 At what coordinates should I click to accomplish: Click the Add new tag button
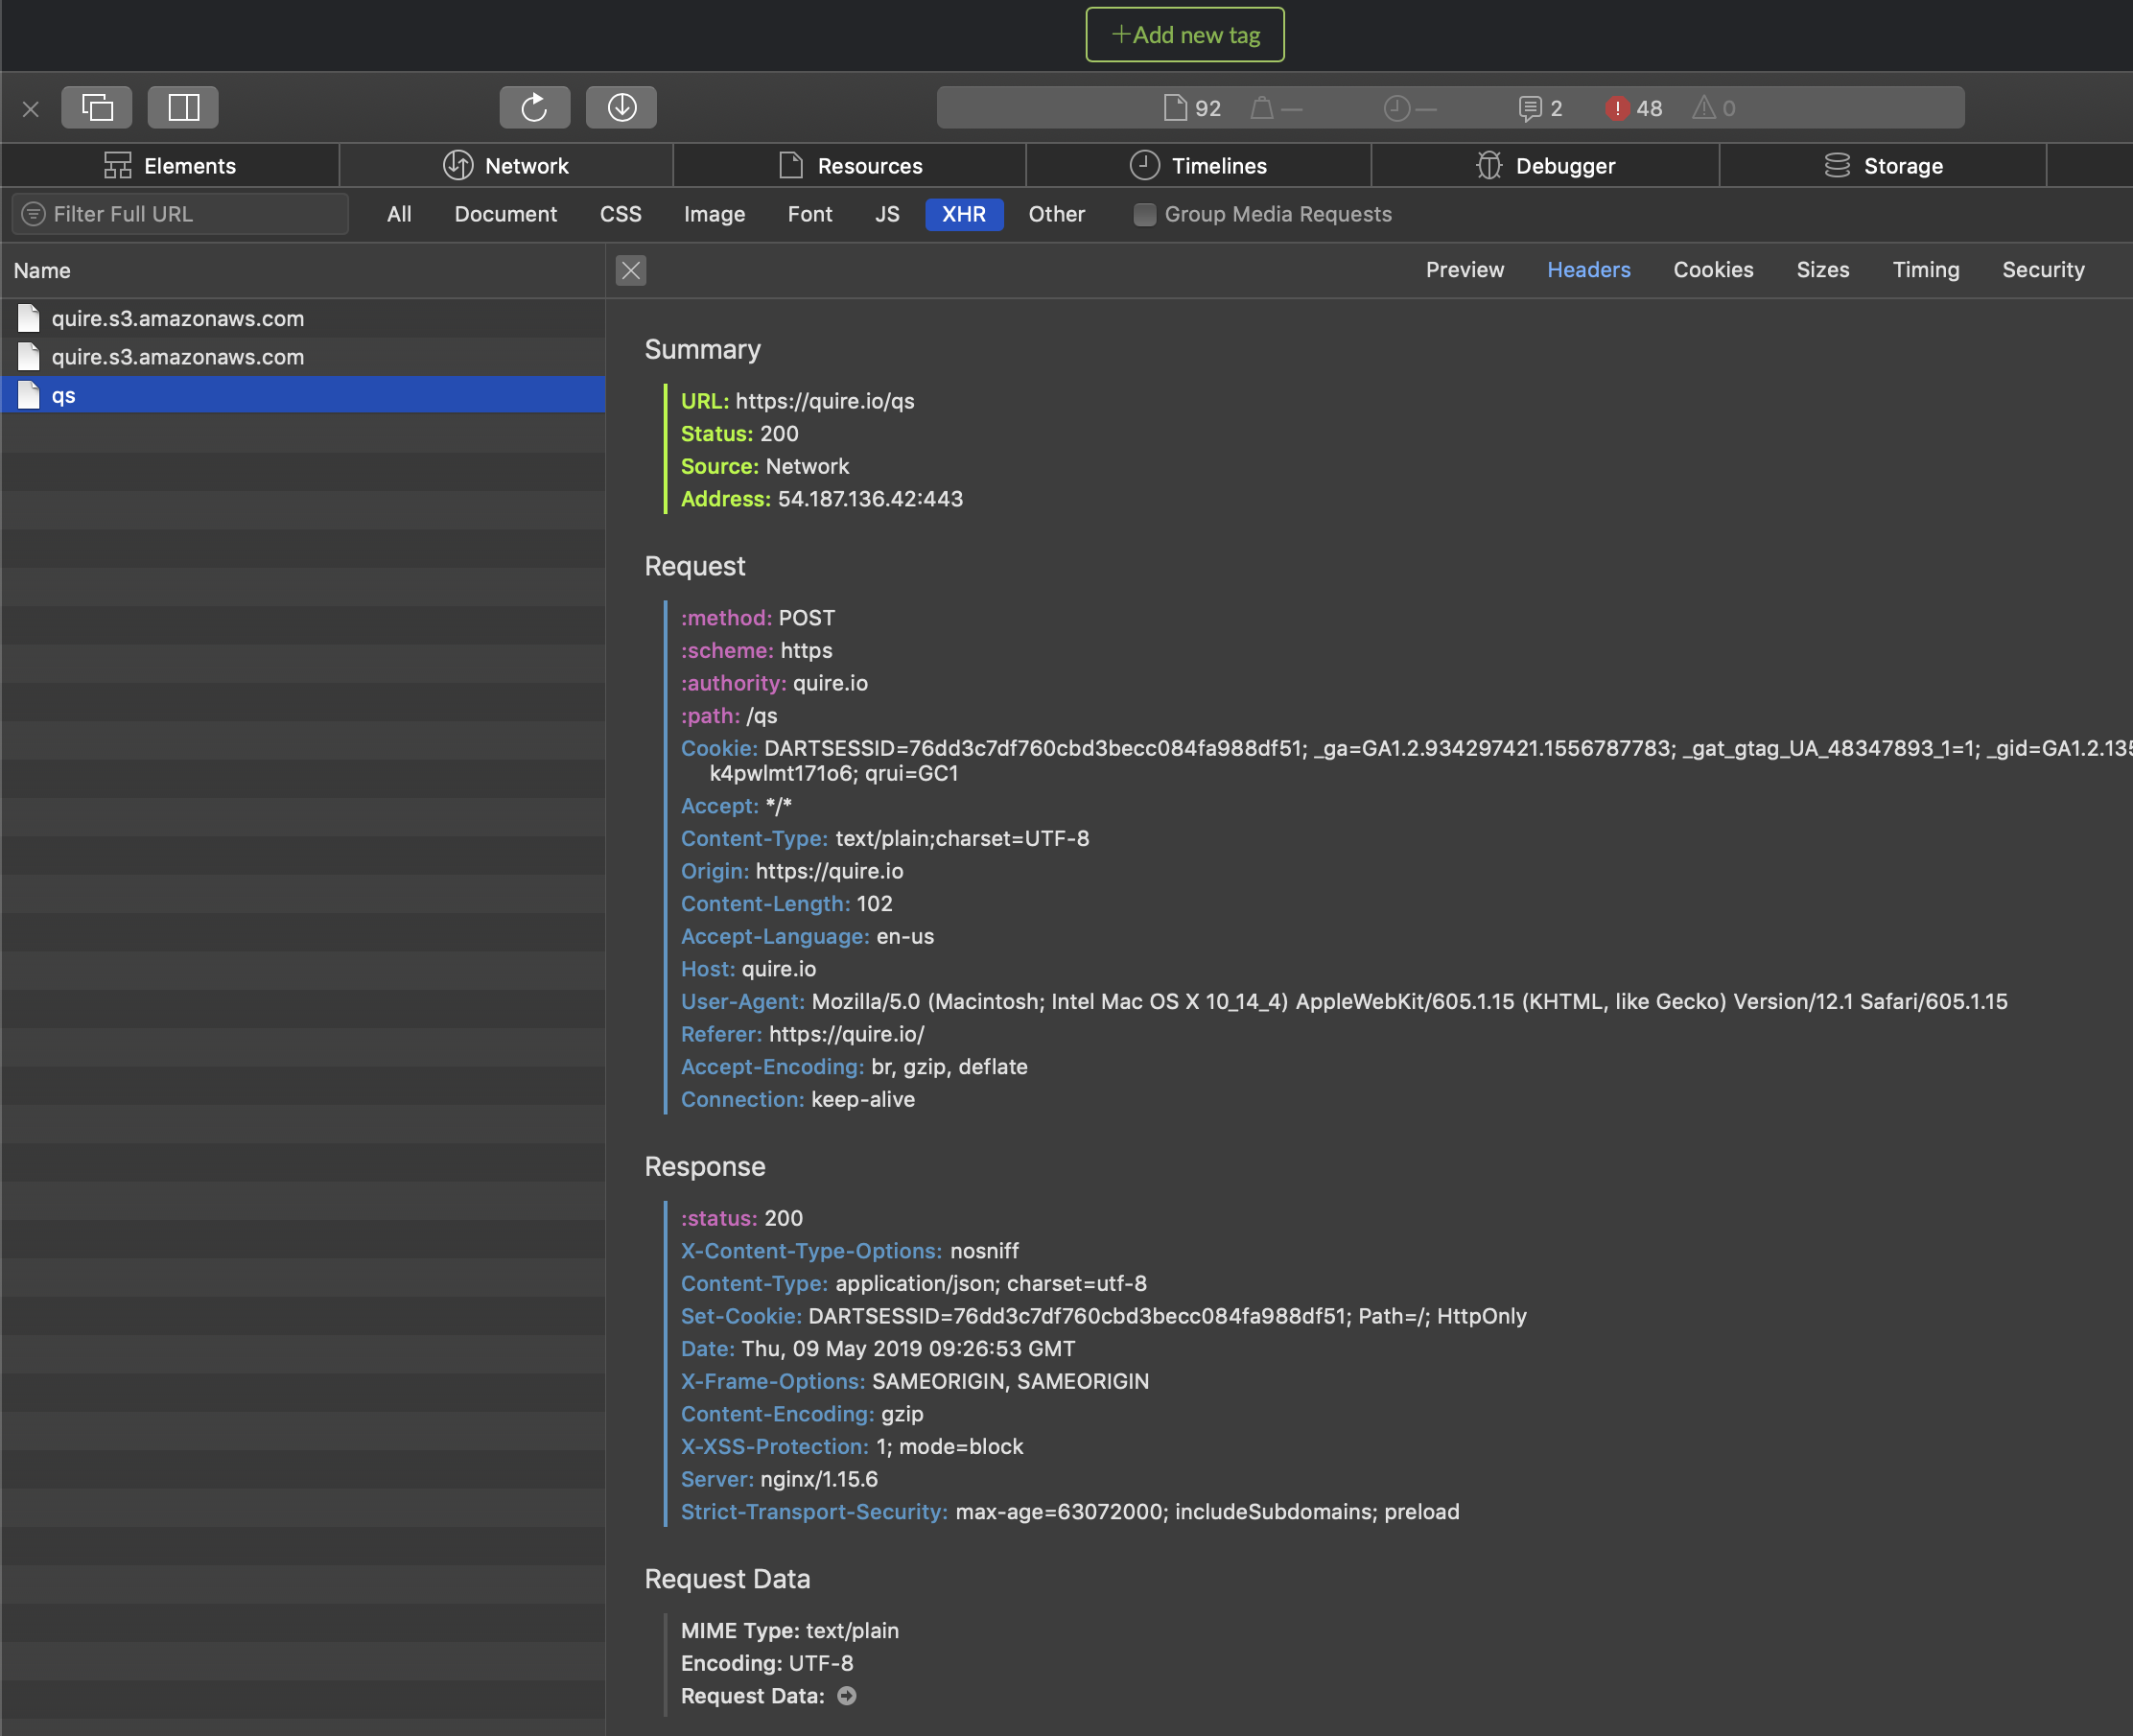1185,35
